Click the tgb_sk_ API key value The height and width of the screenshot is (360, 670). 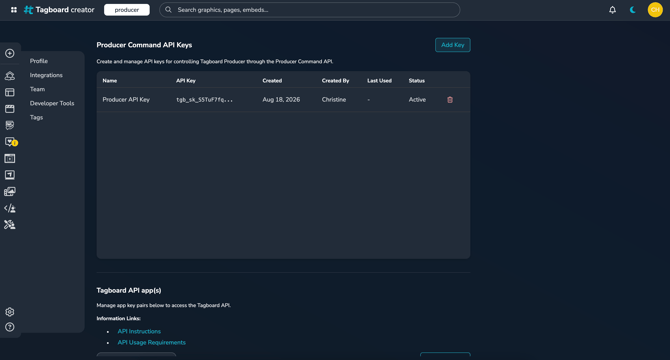[205, 100]
